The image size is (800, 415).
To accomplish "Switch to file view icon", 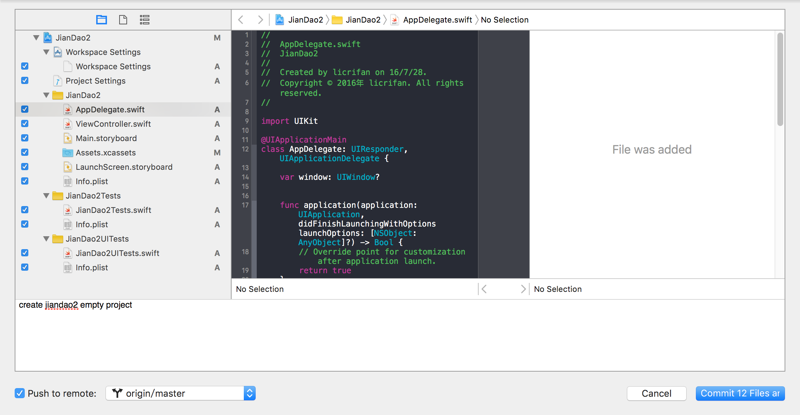I will [x=123, y=20].
